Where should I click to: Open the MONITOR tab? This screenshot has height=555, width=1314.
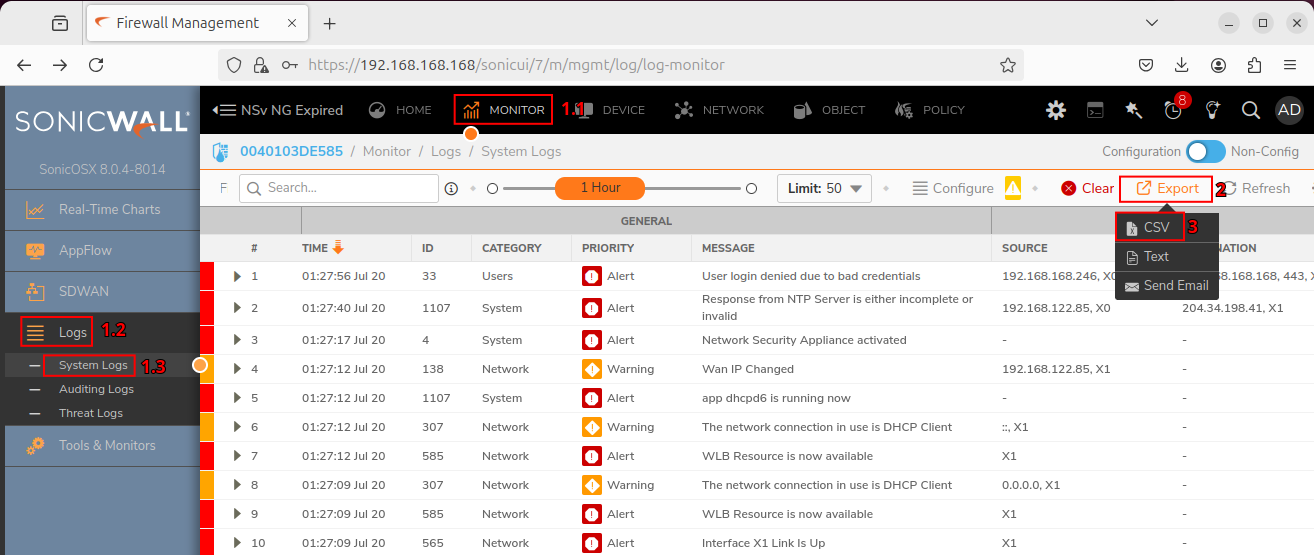click(x=503, y=110)
